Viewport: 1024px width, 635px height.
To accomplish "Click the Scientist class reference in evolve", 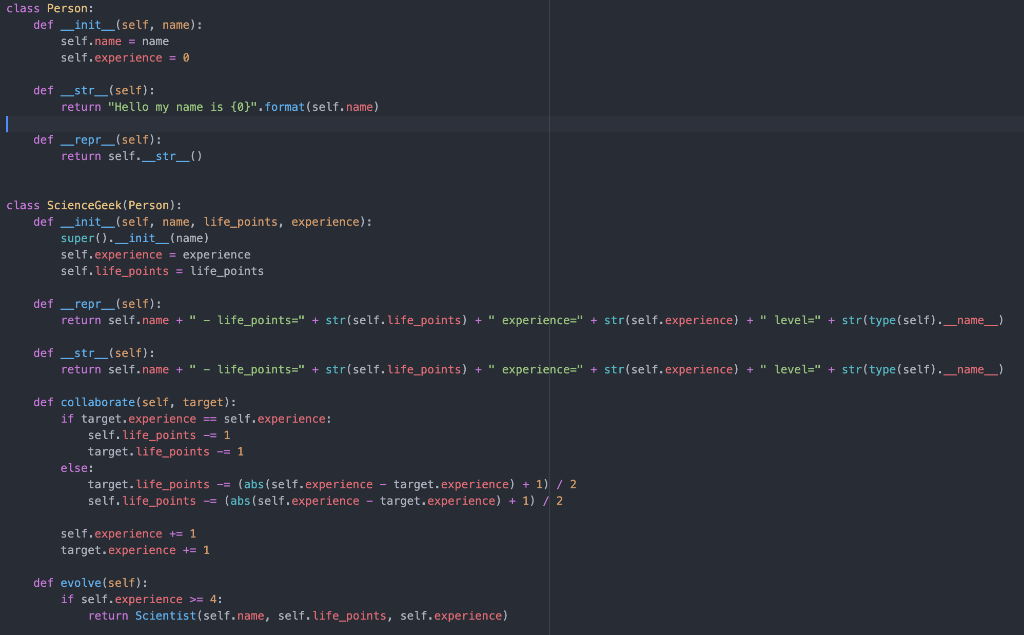I will (166, 615).
